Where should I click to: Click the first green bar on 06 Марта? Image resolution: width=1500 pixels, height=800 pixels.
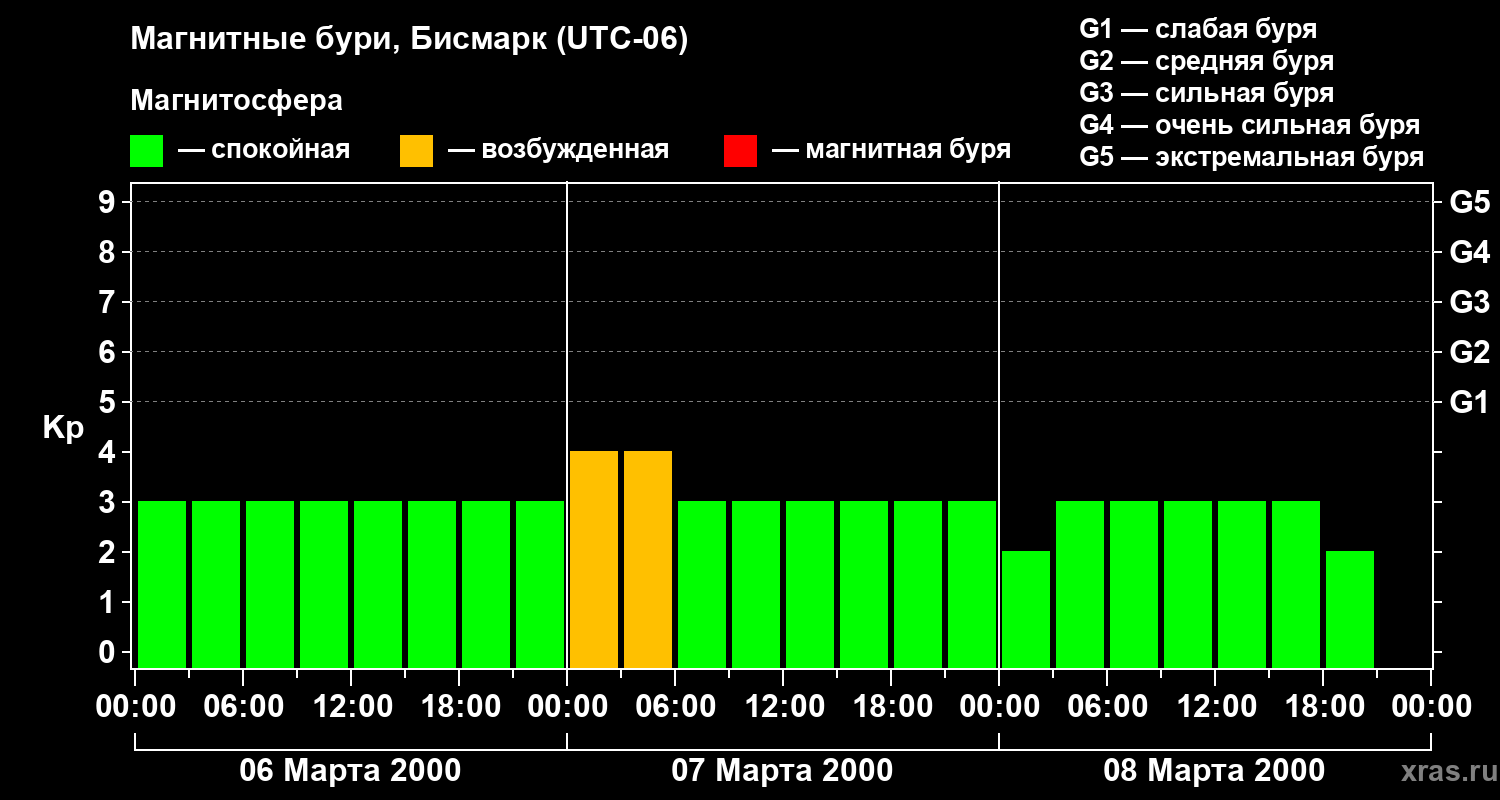coord(162,585)
